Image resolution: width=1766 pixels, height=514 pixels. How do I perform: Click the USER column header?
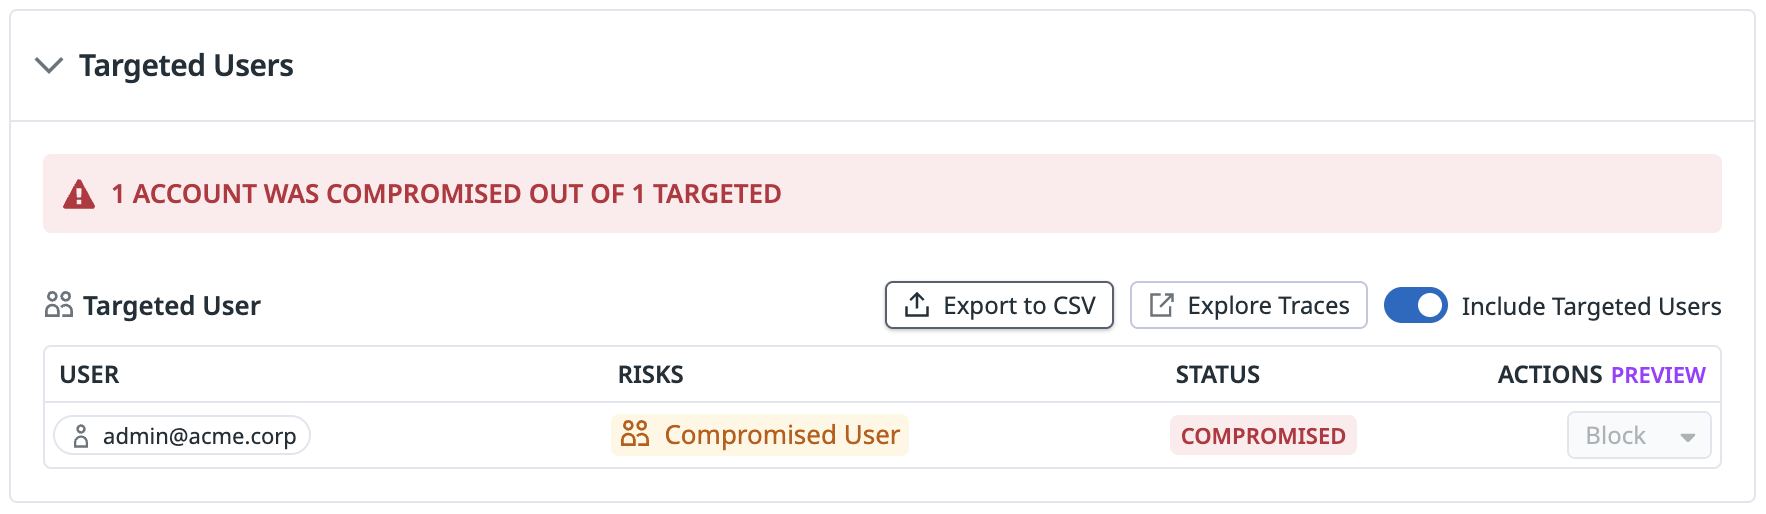(x=89, y=375)
